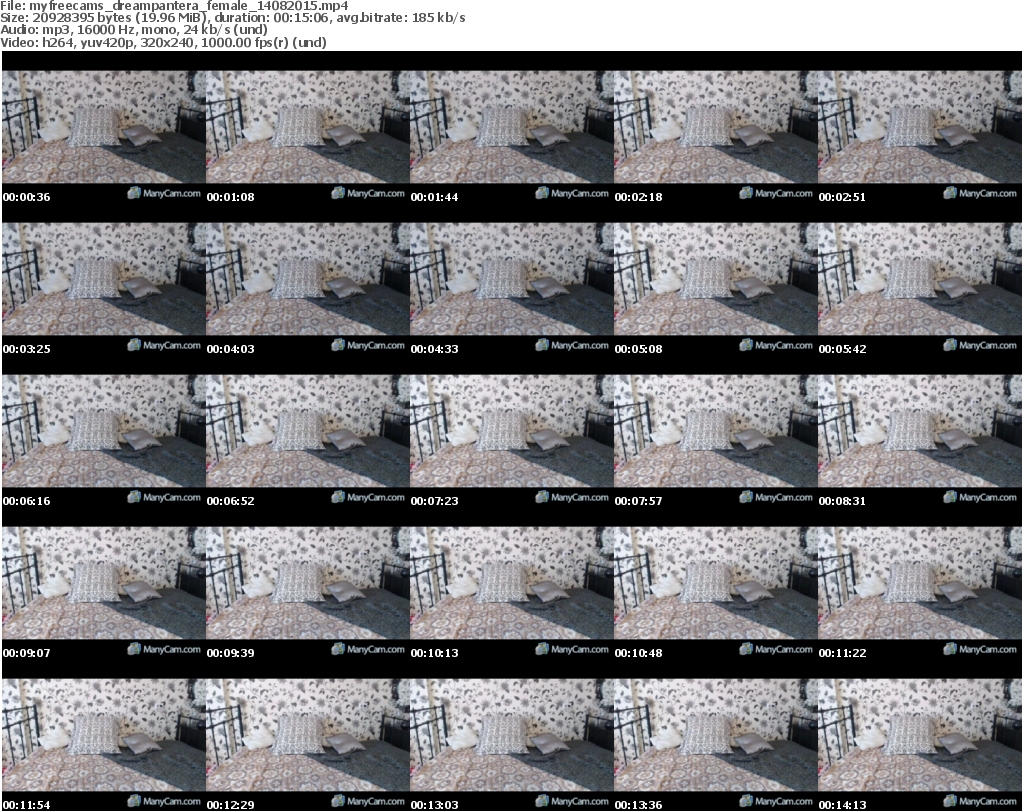
Task: Select the thumbnail at 00:11:54
Action: pos(104,736)
